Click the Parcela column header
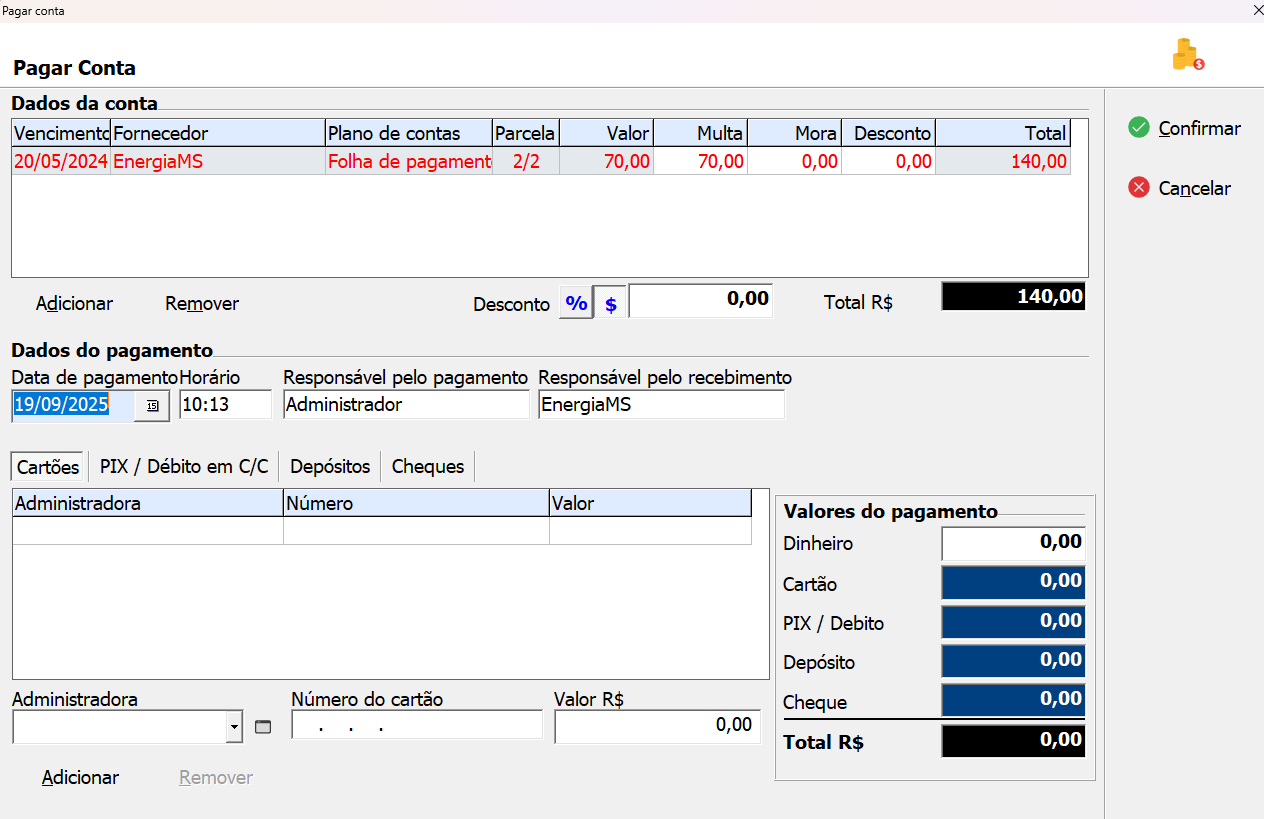 point(526,133)
